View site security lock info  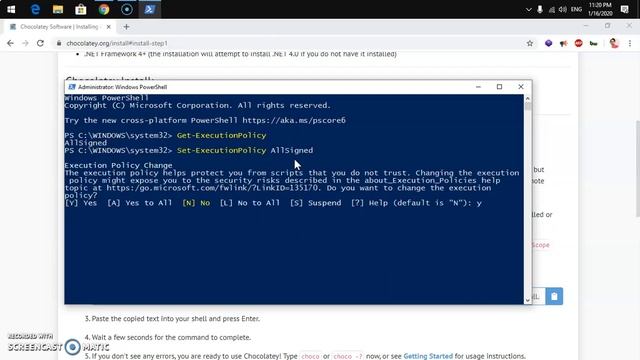(59, 43)
